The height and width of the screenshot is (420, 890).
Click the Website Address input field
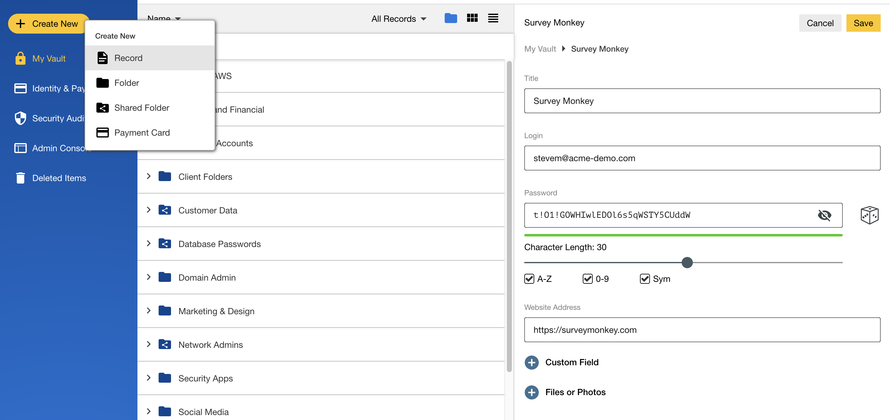click(702, 330)
